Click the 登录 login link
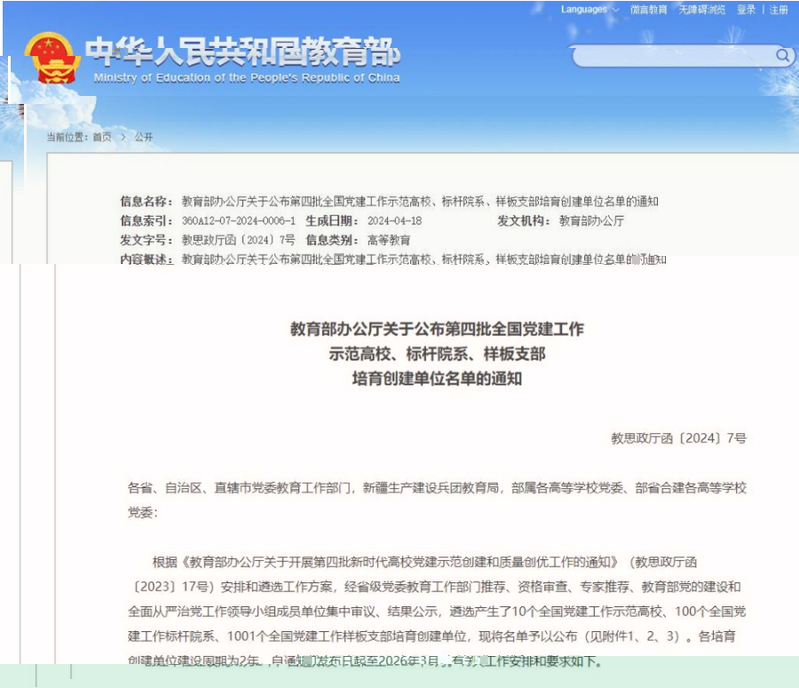The width and height of the screenshot is (799, 688). click(x=746, y=10)
